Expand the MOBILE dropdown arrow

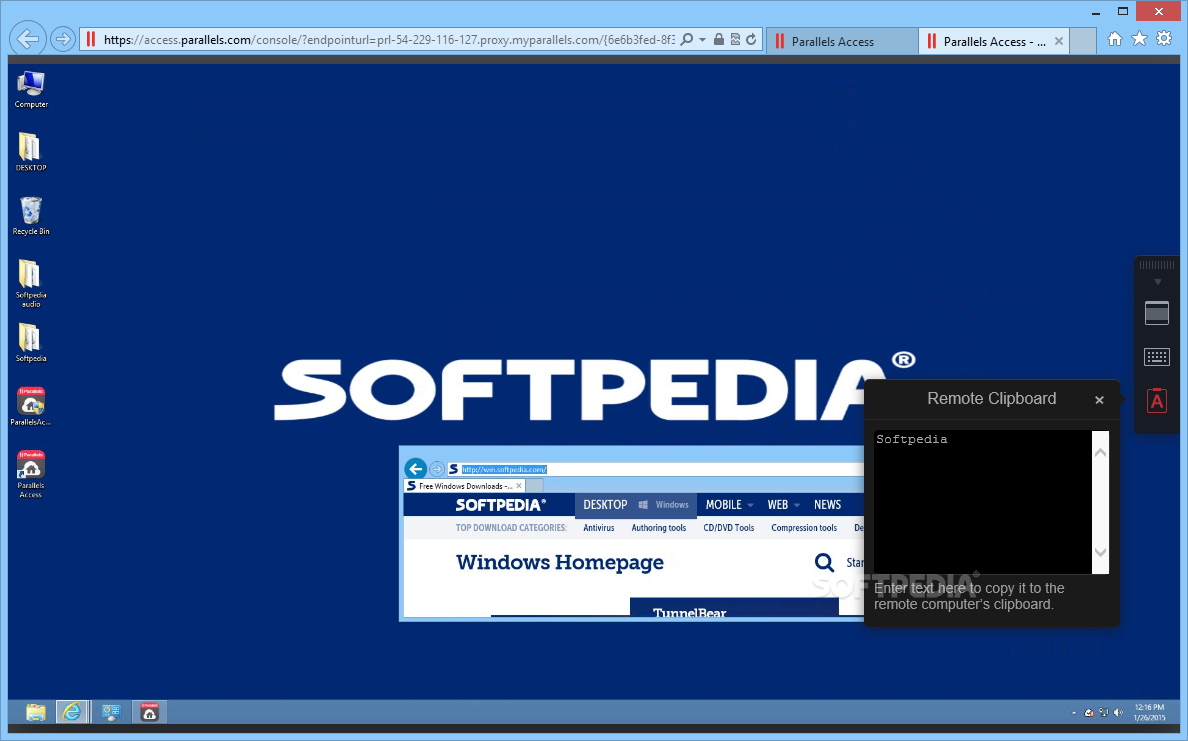pos(751,505)
